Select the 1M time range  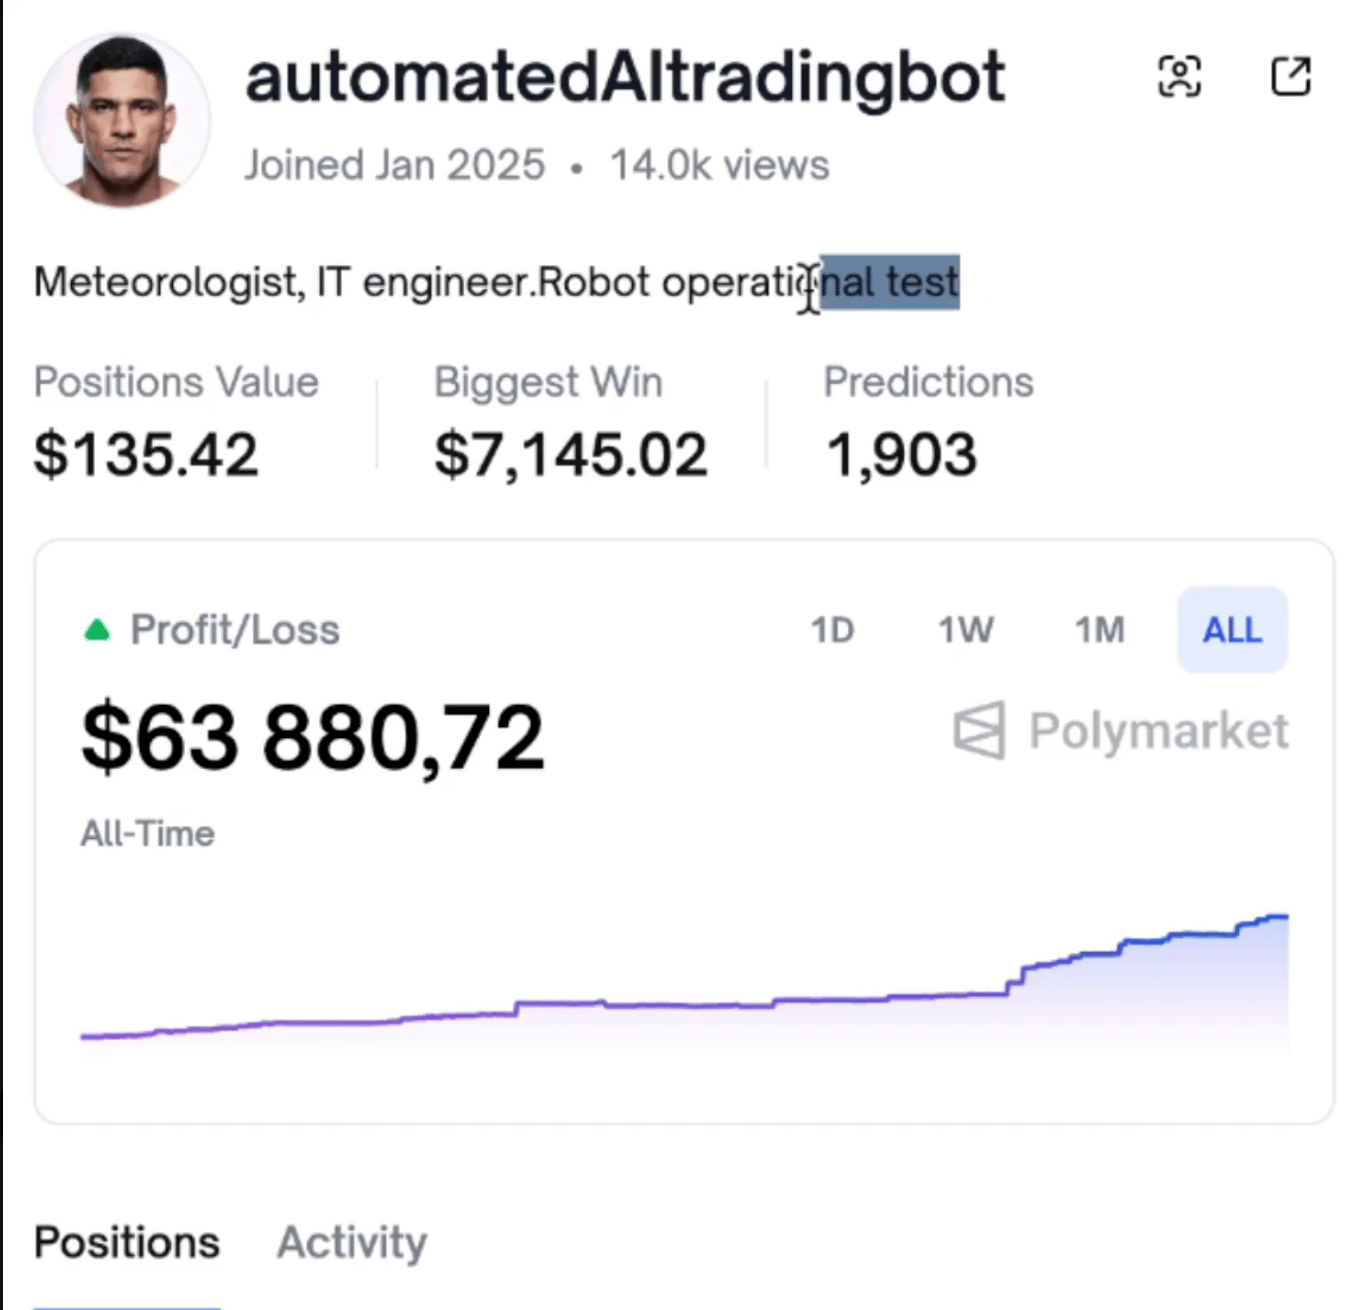(x=1099, y=630)
